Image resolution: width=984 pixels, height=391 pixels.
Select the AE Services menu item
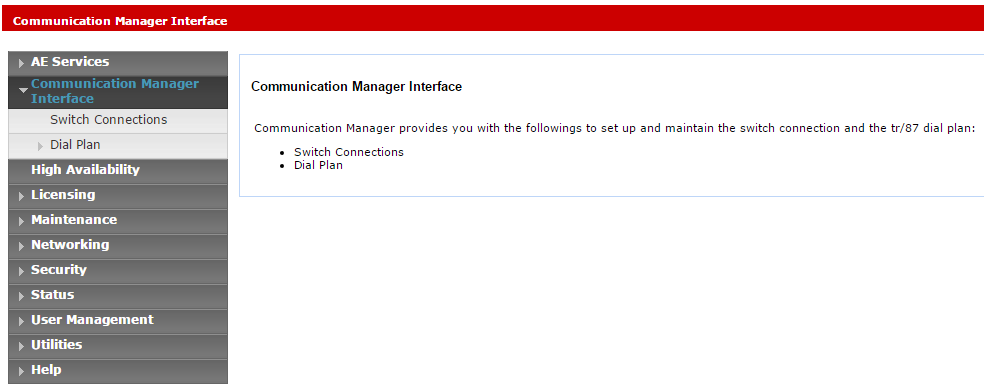coord(70,62)
